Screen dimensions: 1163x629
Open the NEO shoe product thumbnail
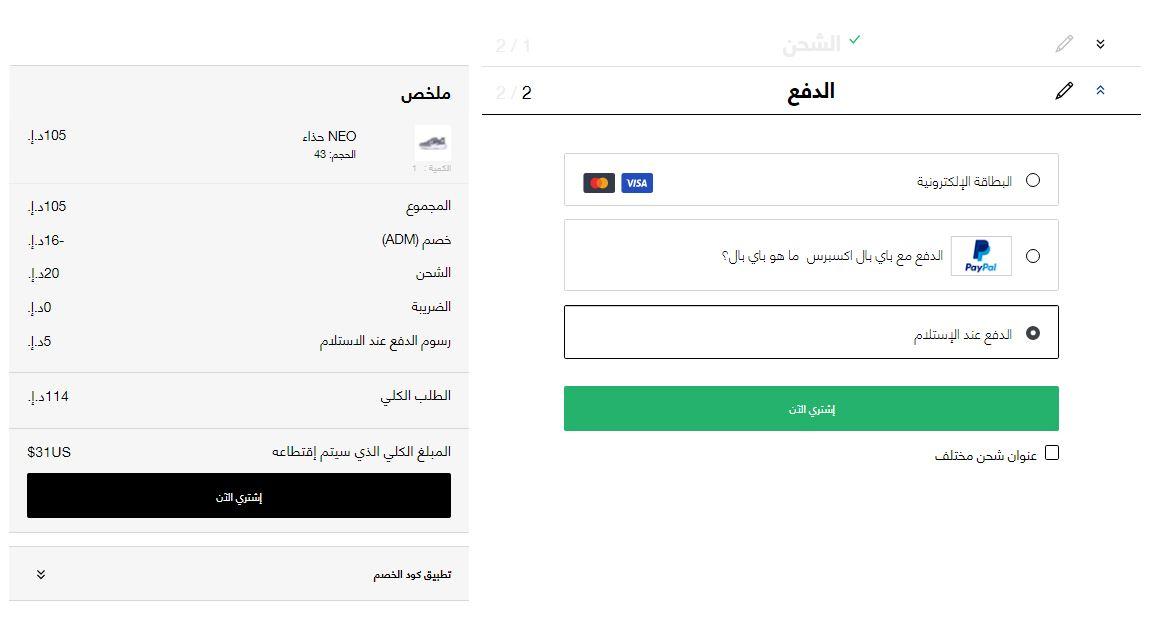(x=432, y=143)
